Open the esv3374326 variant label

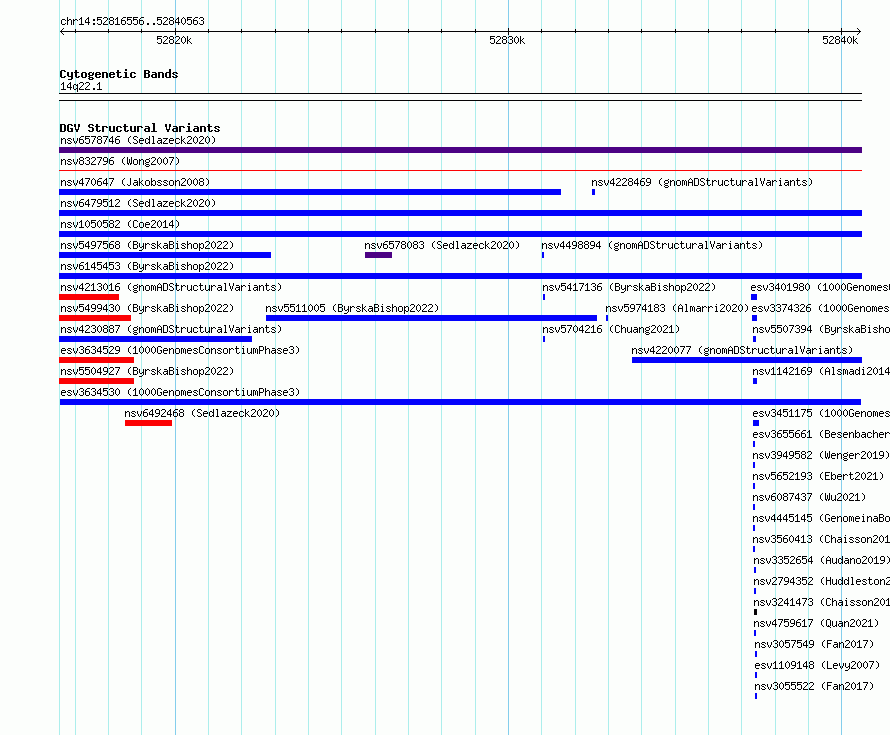click(x=821, y=308)
